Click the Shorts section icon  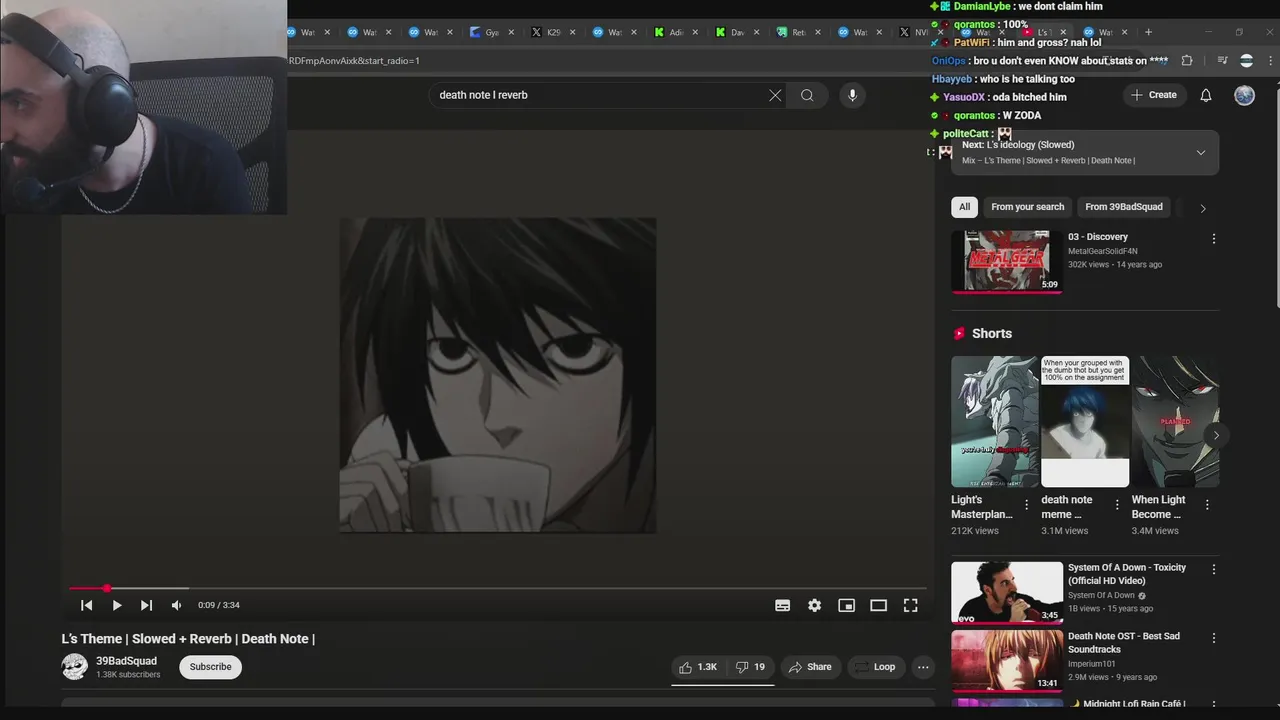point(959,333)
